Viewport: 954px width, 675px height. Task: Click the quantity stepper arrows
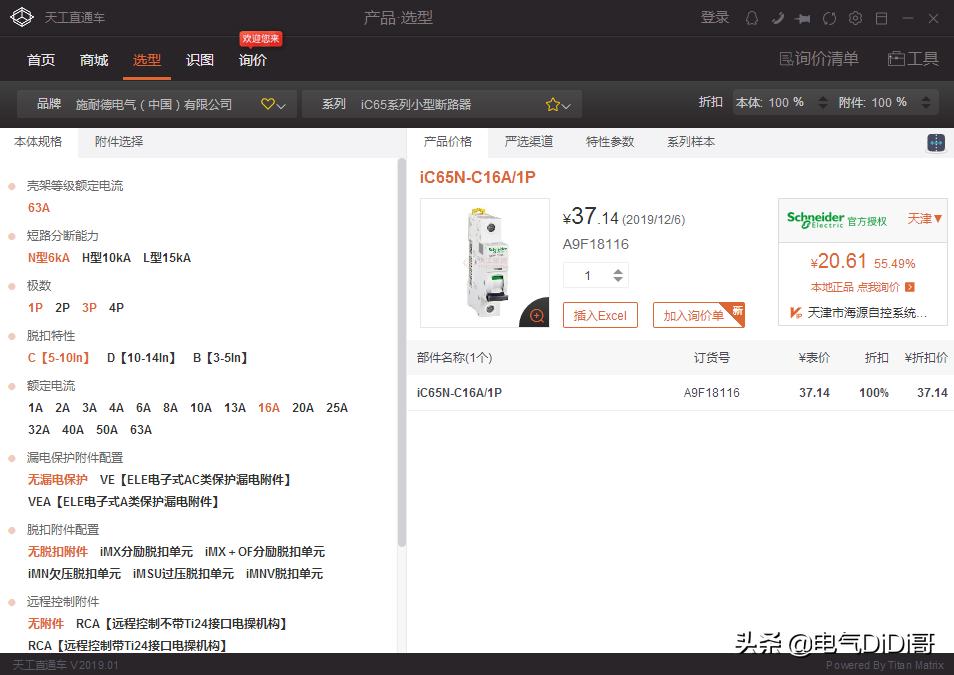(x=618, y=275)
